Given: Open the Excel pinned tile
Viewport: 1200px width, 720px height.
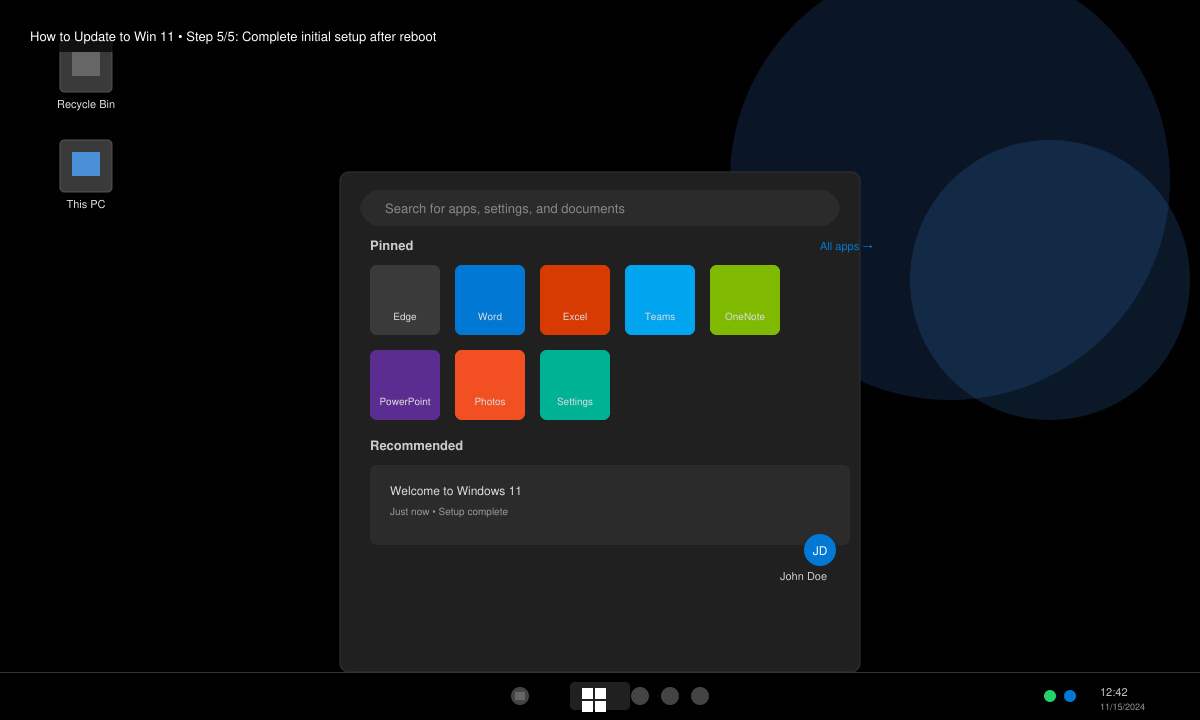Looking at the screenshot, I should [x=575, y=300].
